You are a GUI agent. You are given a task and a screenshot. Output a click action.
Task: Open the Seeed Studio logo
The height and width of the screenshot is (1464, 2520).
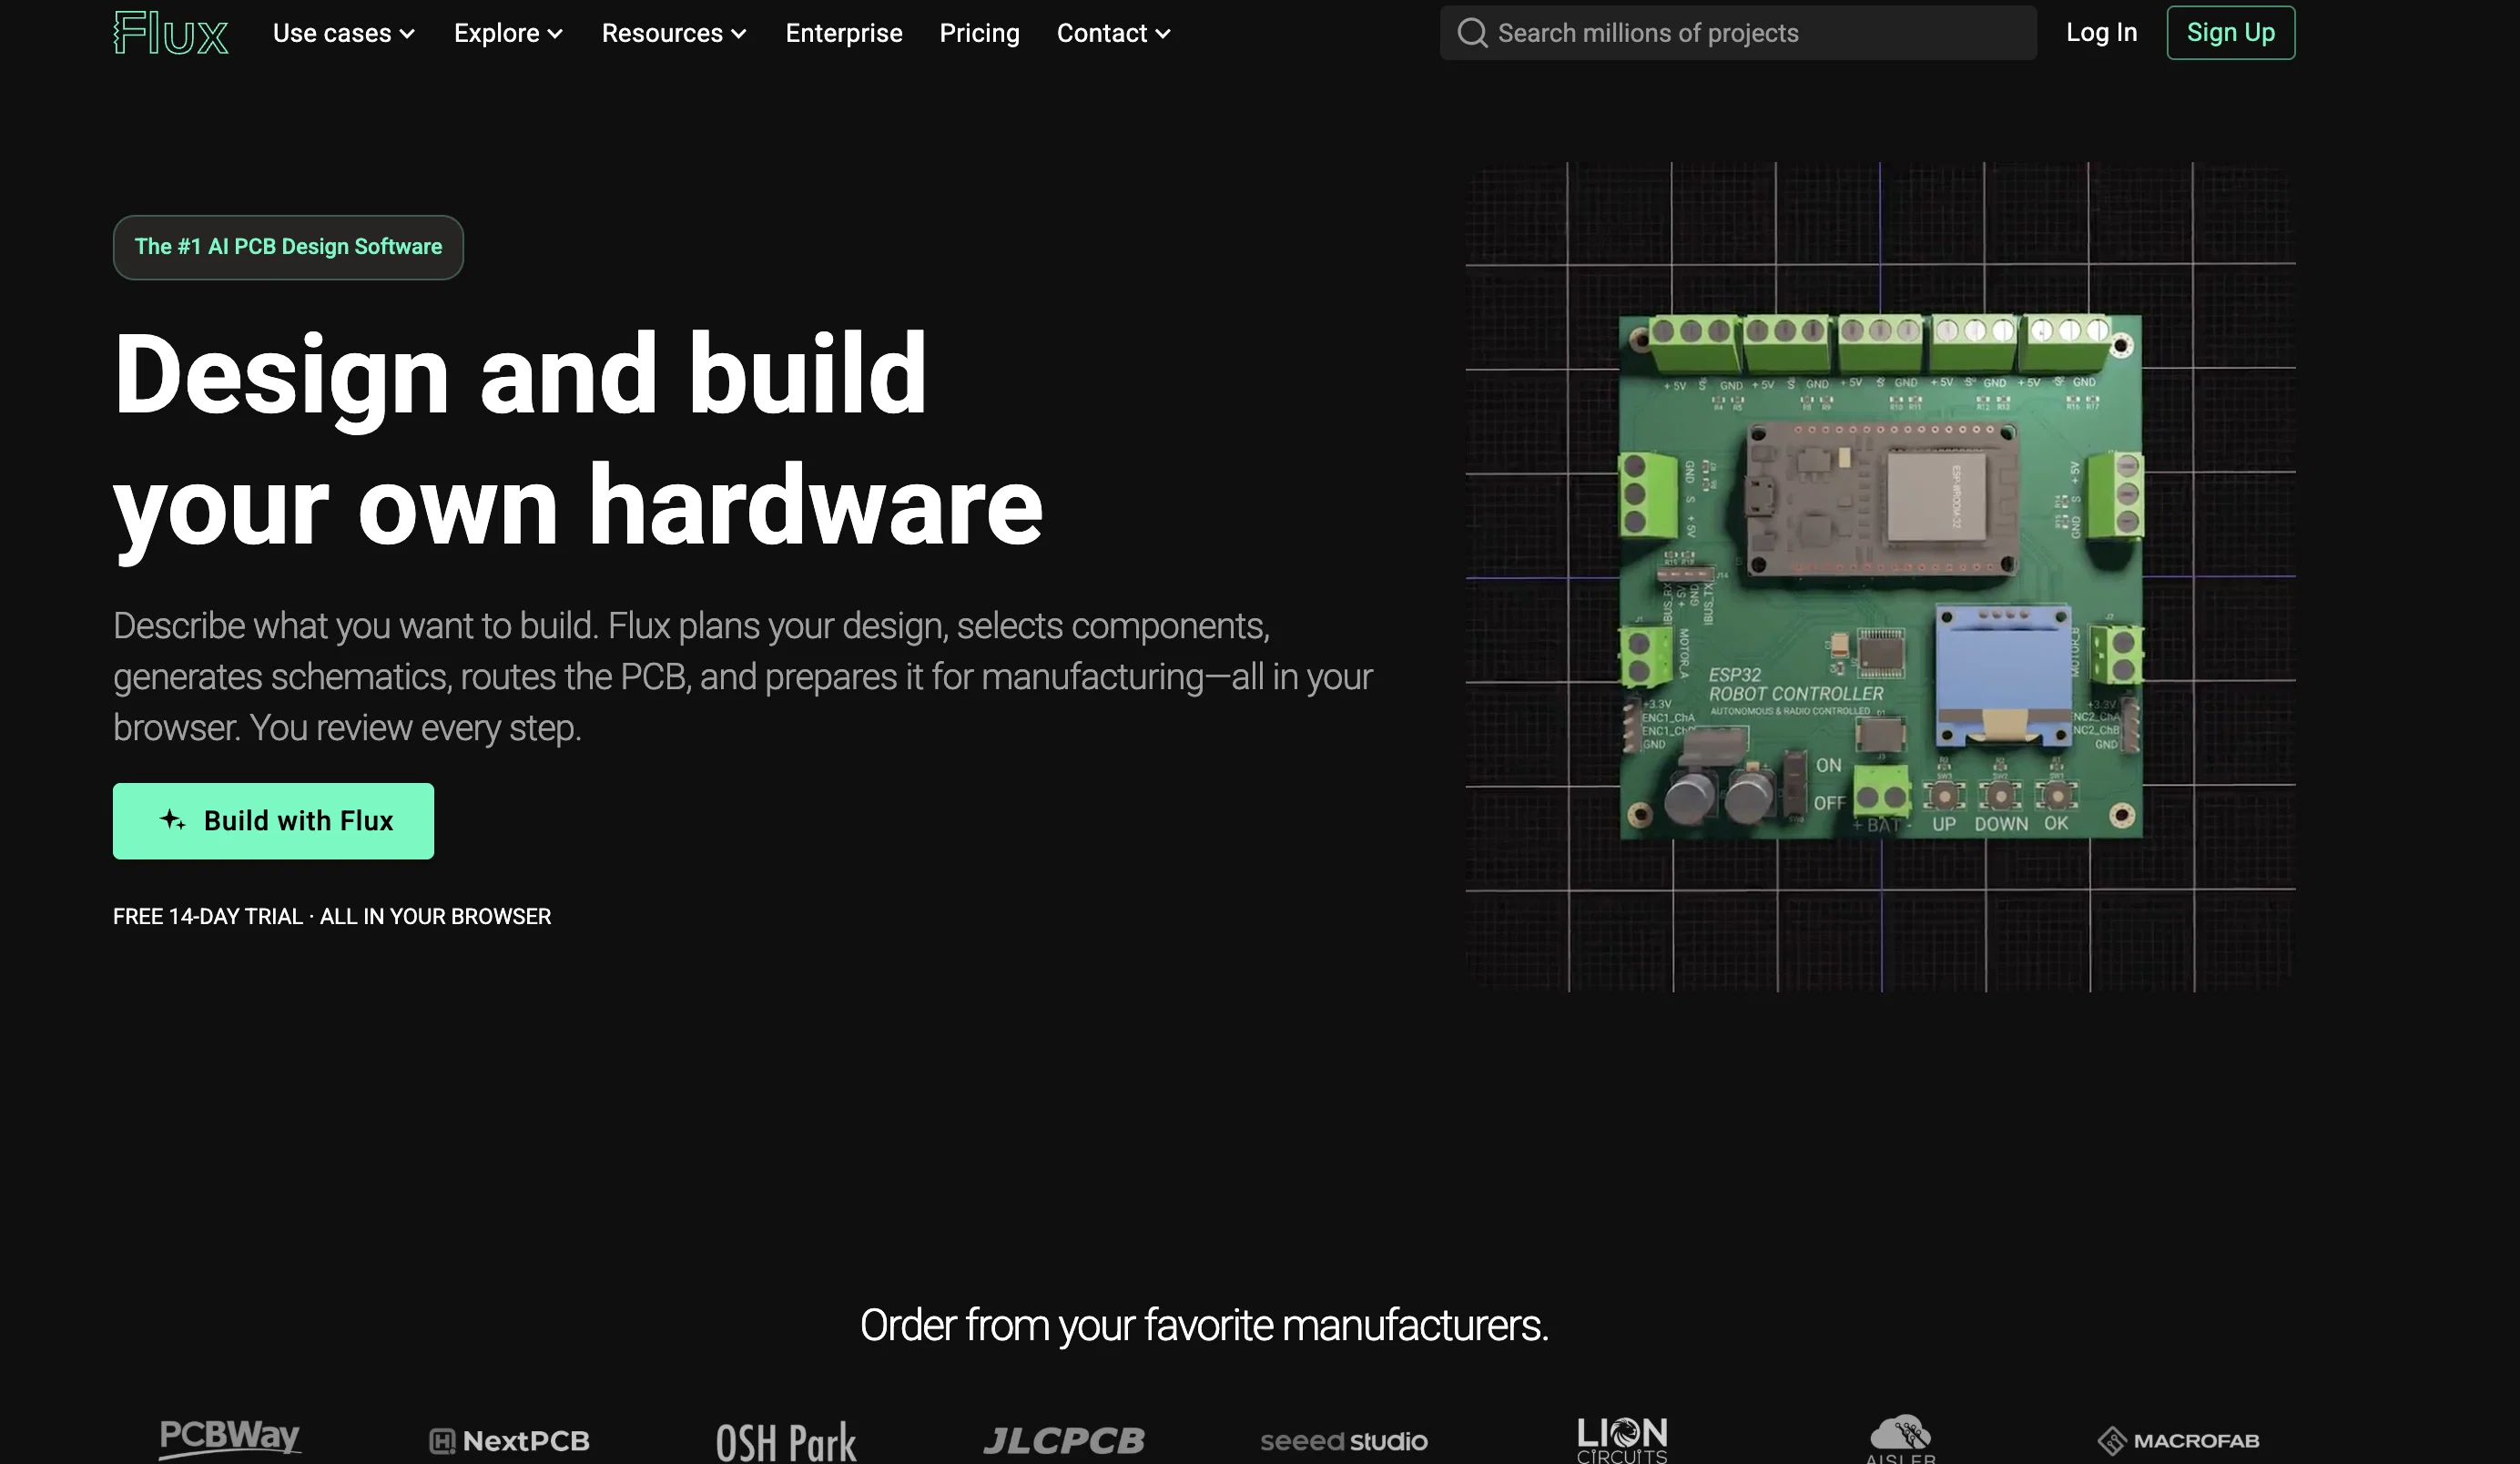click(1344, 1441)
